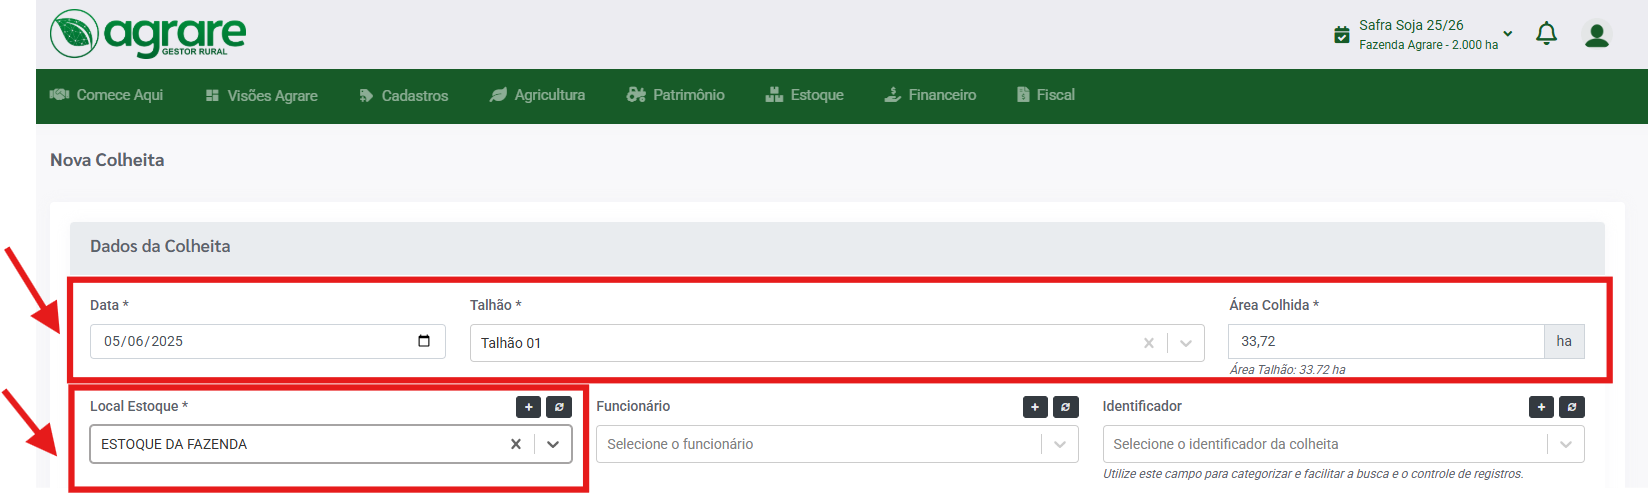Open the Agricultura menu
Screen dimensions: 1648x493
tap(538, 95)
